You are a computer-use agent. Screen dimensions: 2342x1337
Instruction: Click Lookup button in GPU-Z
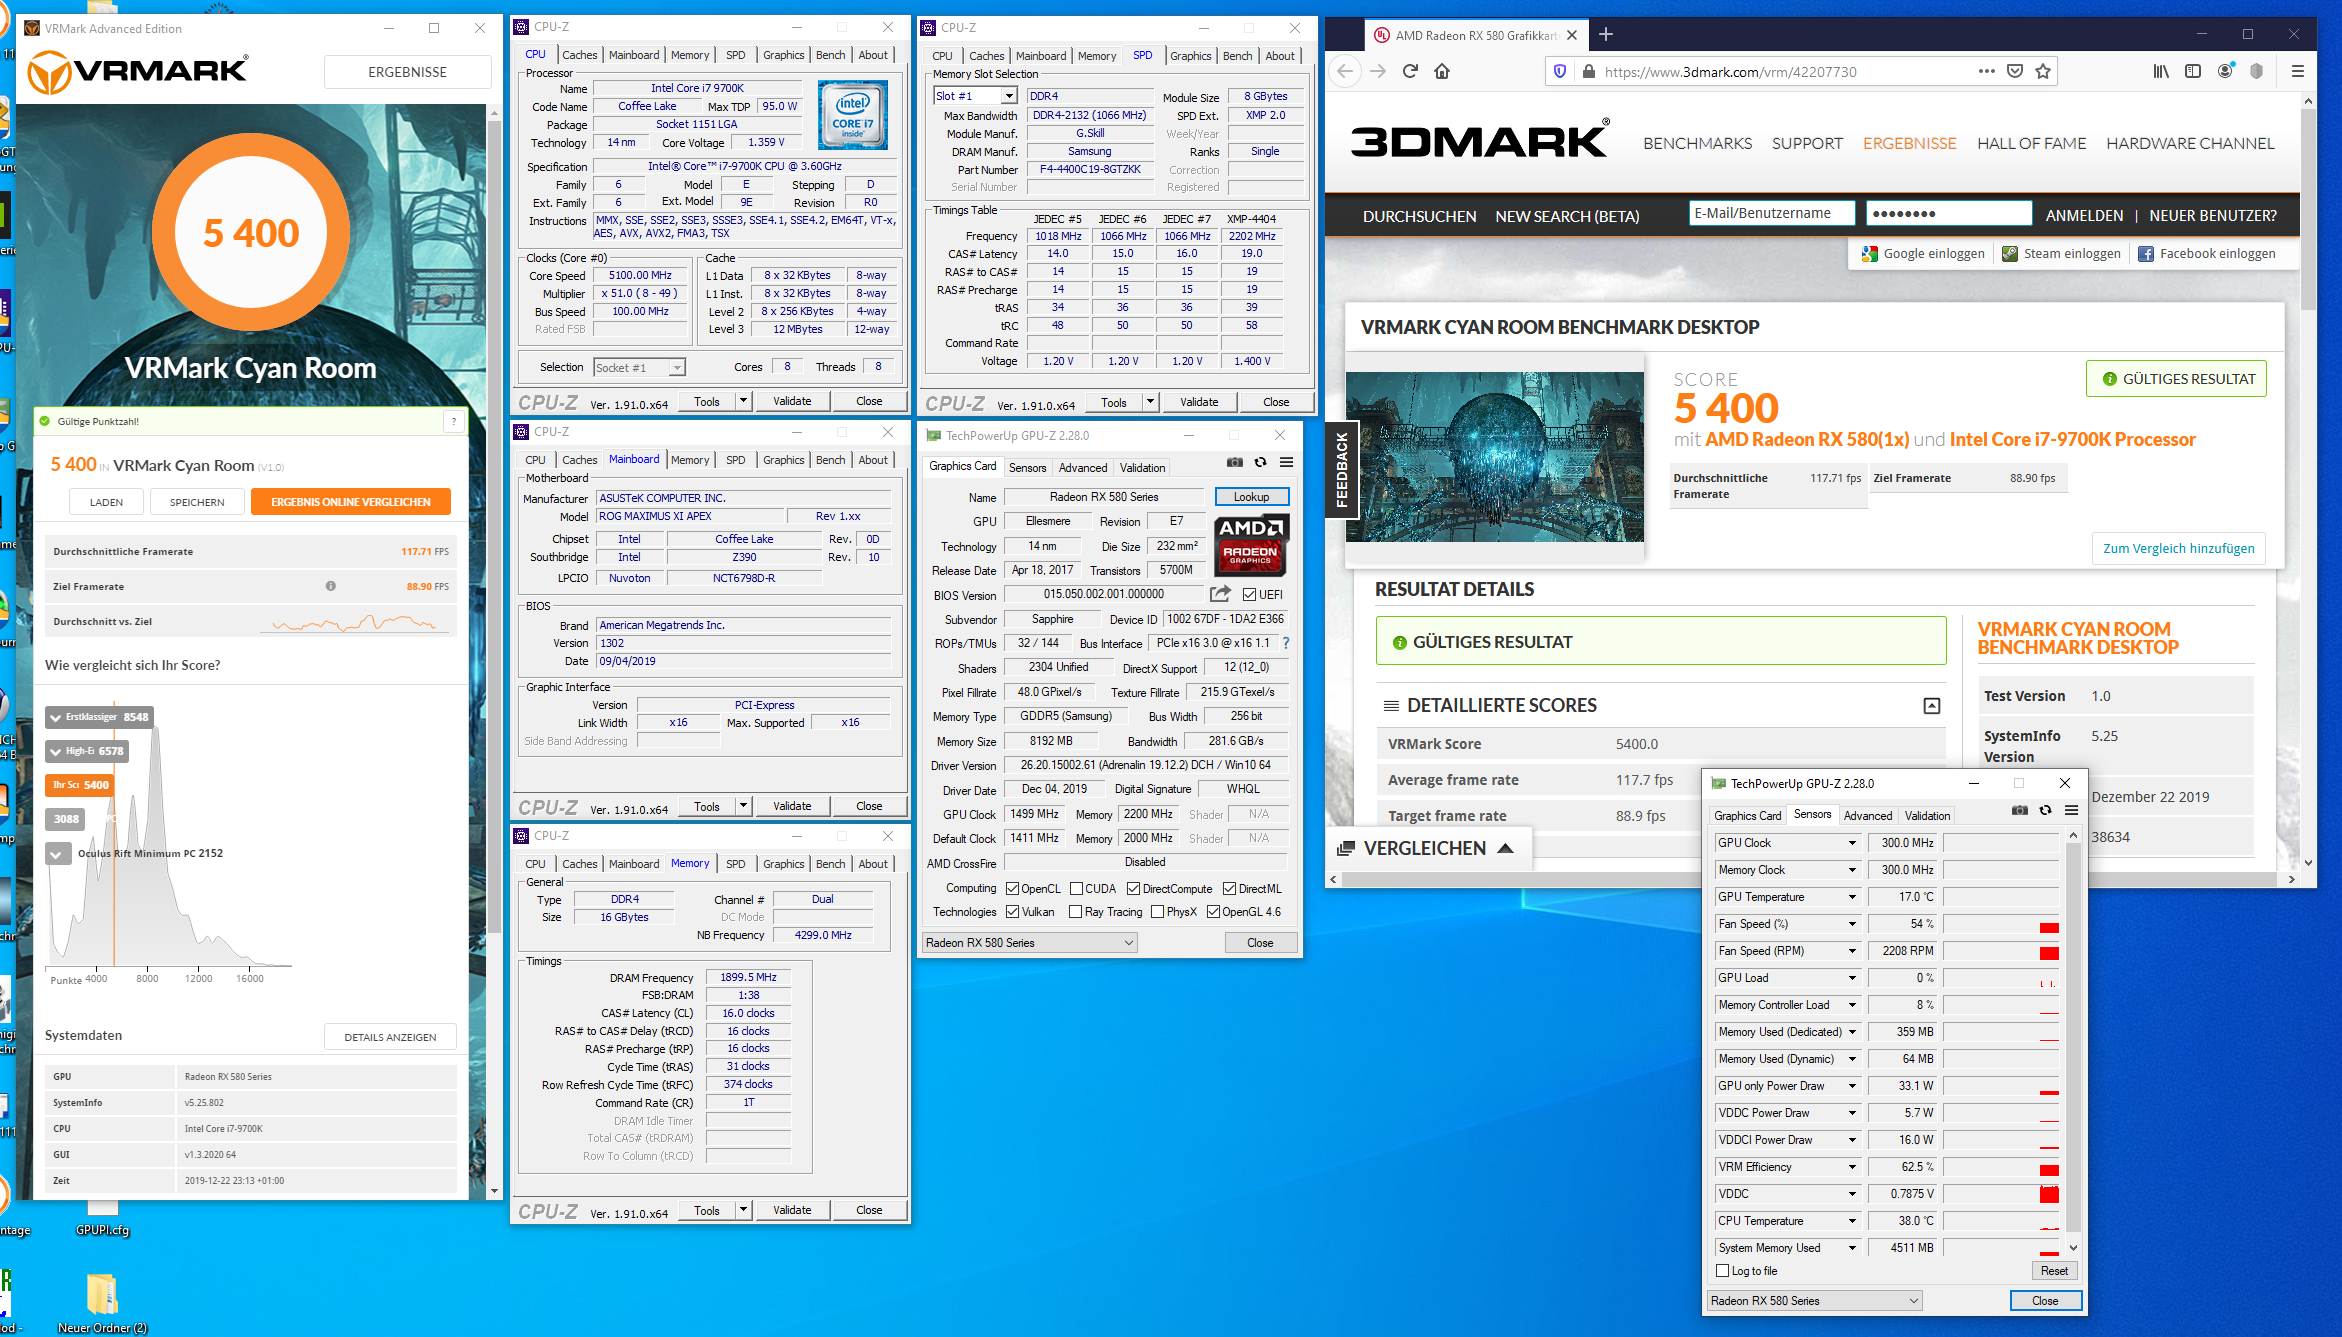pyautogui.click(x=1251, y=496)
